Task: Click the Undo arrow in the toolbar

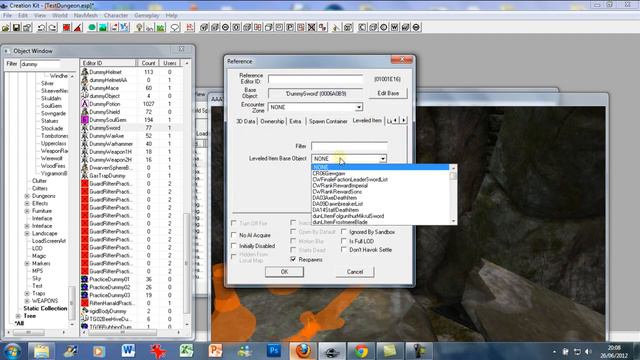Action: click(42, 27)
